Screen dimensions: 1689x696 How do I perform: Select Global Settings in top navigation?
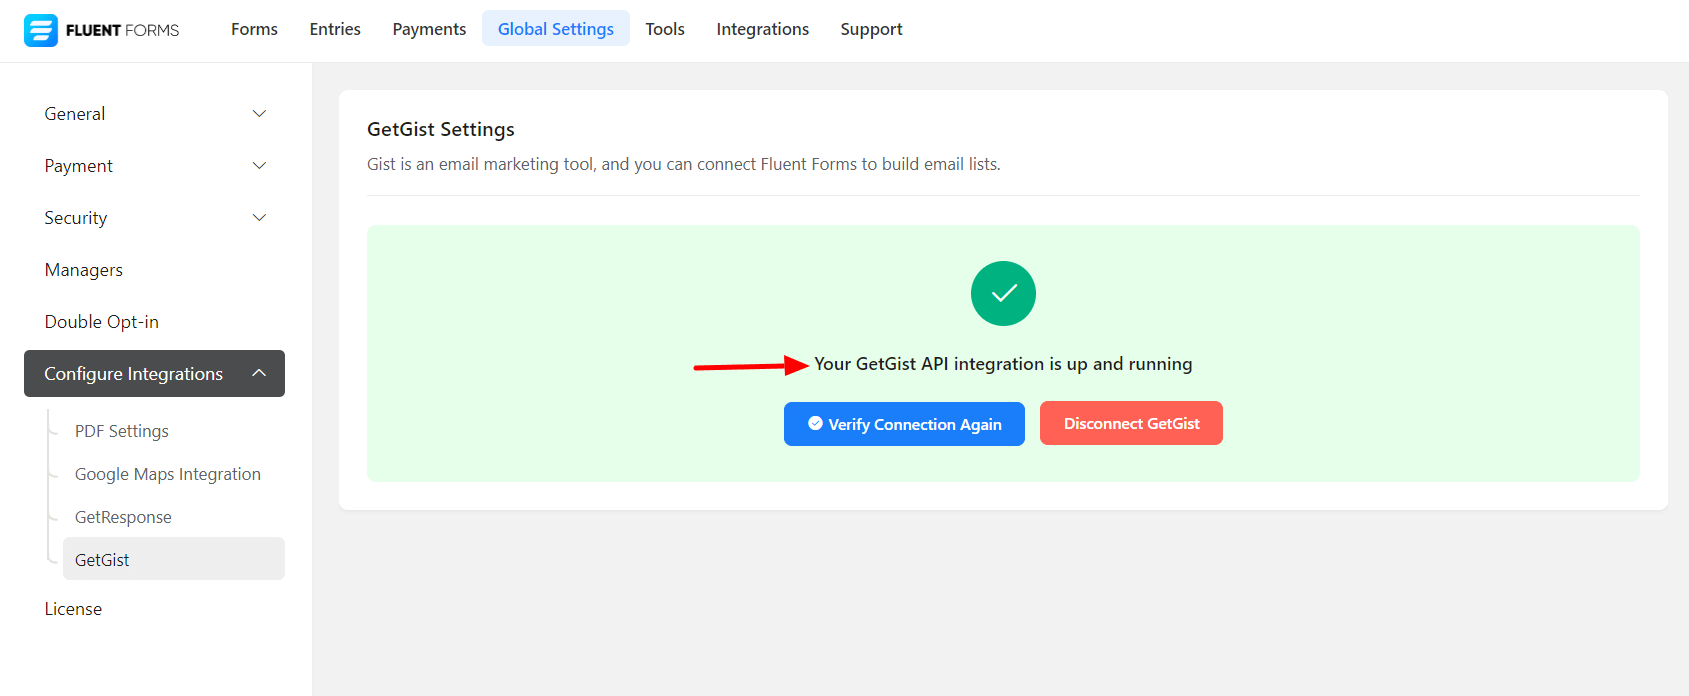[556, 29]
